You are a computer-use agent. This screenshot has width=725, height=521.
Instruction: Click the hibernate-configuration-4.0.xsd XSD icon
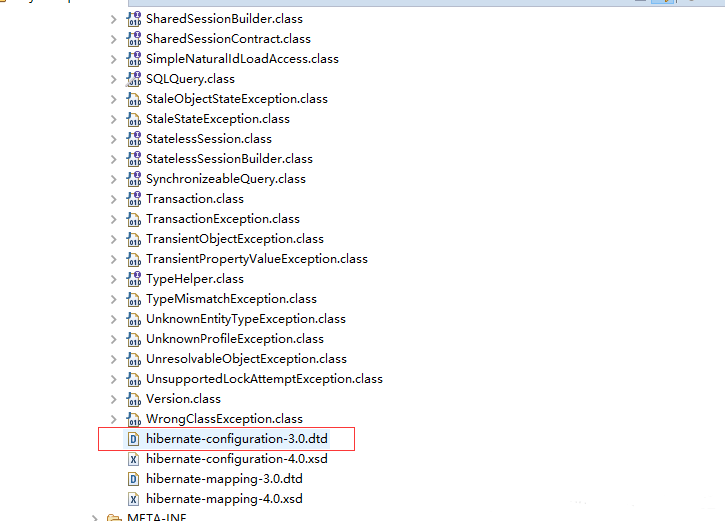(x=133, y=459)
